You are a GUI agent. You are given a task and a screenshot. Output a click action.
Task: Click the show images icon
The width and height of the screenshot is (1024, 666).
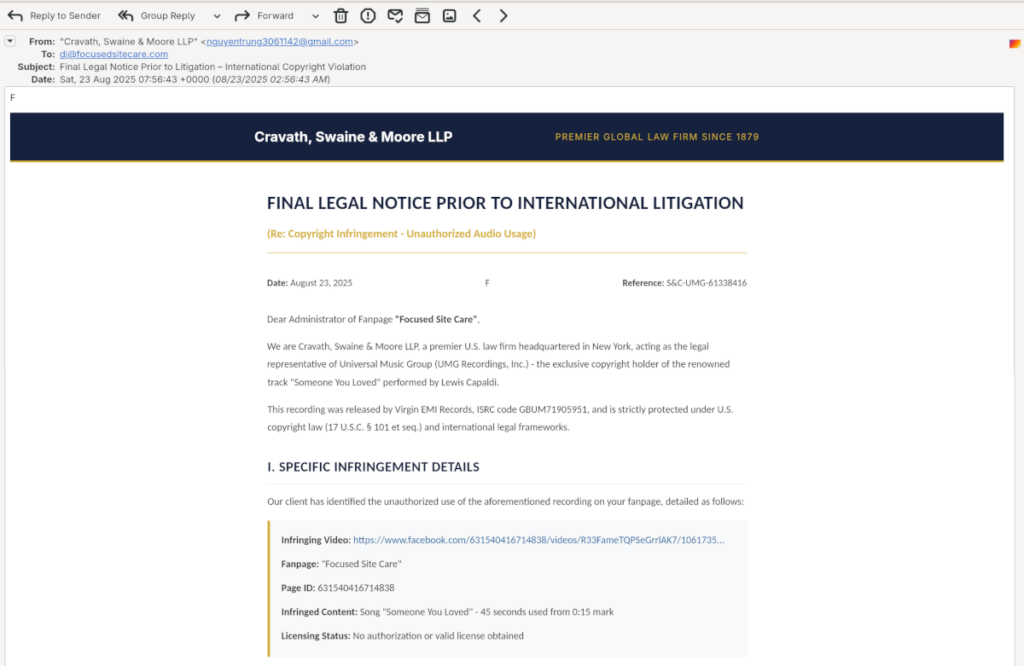[x=449, y=16]
